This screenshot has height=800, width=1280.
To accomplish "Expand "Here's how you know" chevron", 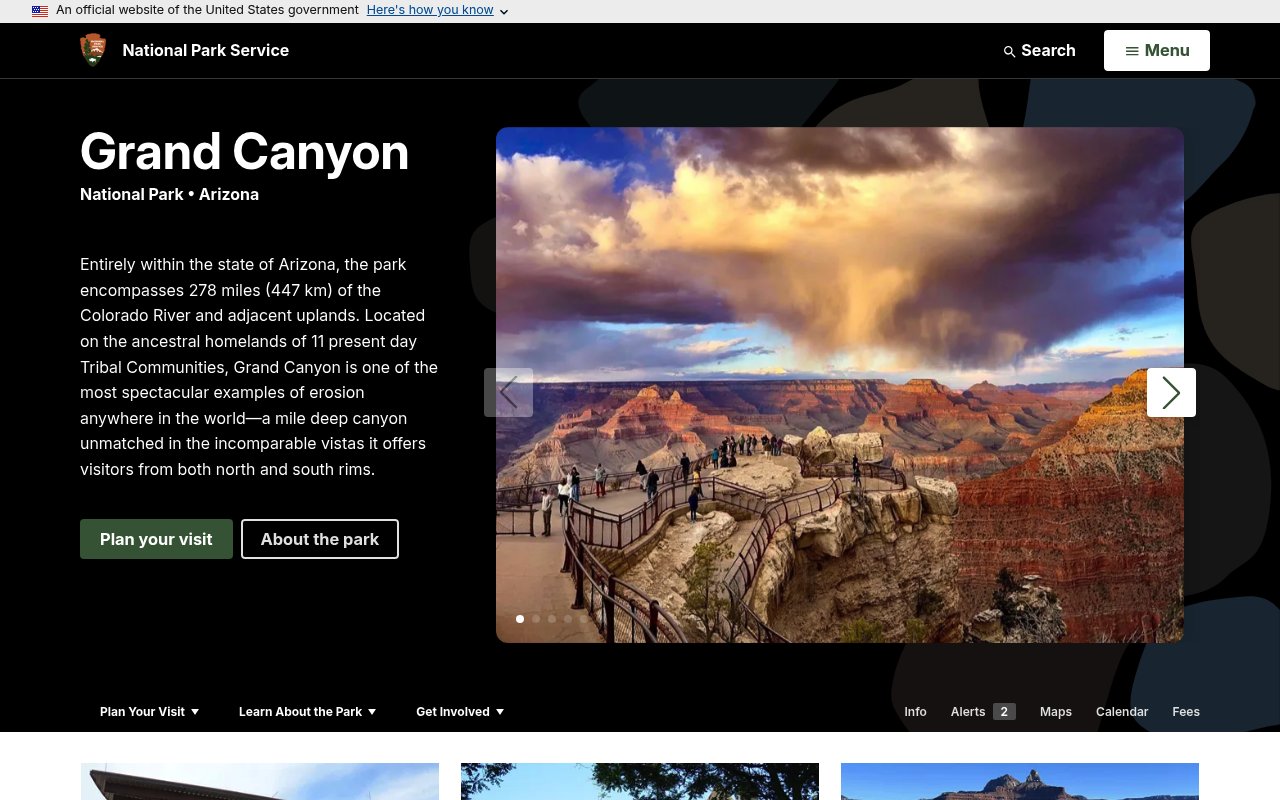I will (504, 11).
